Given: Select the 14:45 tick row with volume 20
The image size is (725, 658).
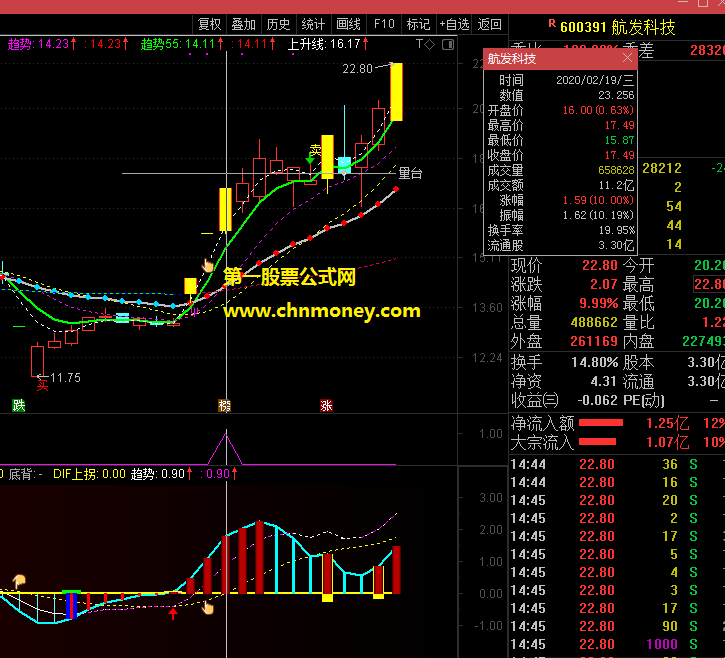Looking at the screenshot, I should [x=617, y=500].
